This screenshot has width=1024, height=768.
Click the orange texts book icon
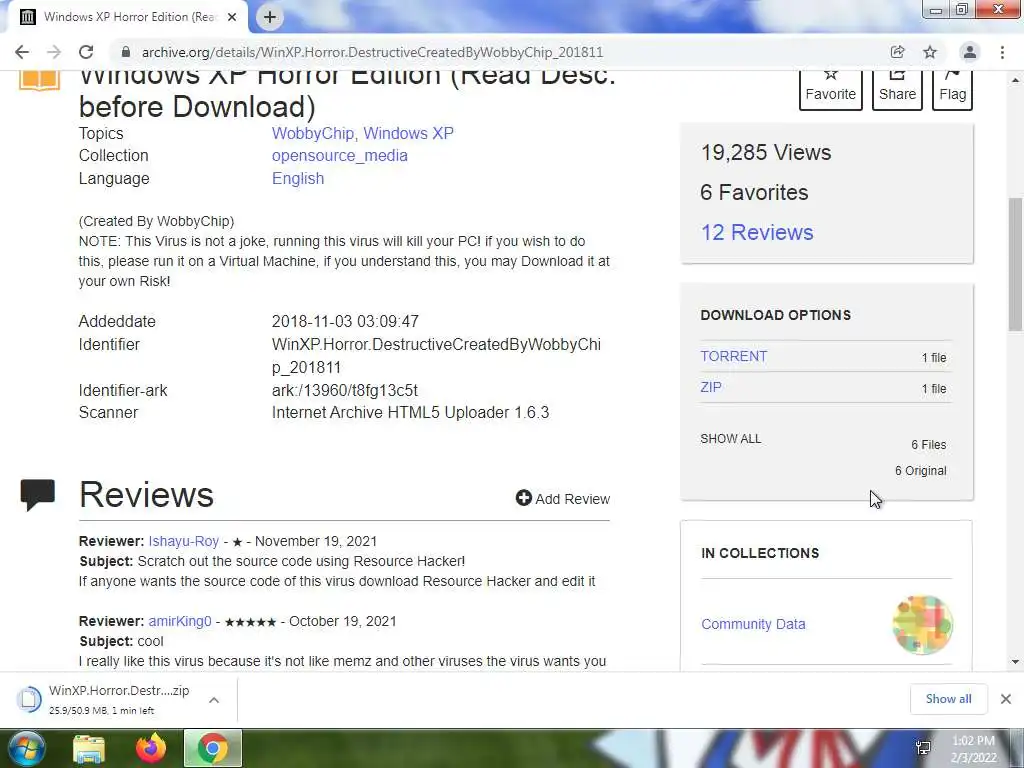pos(39,80)
